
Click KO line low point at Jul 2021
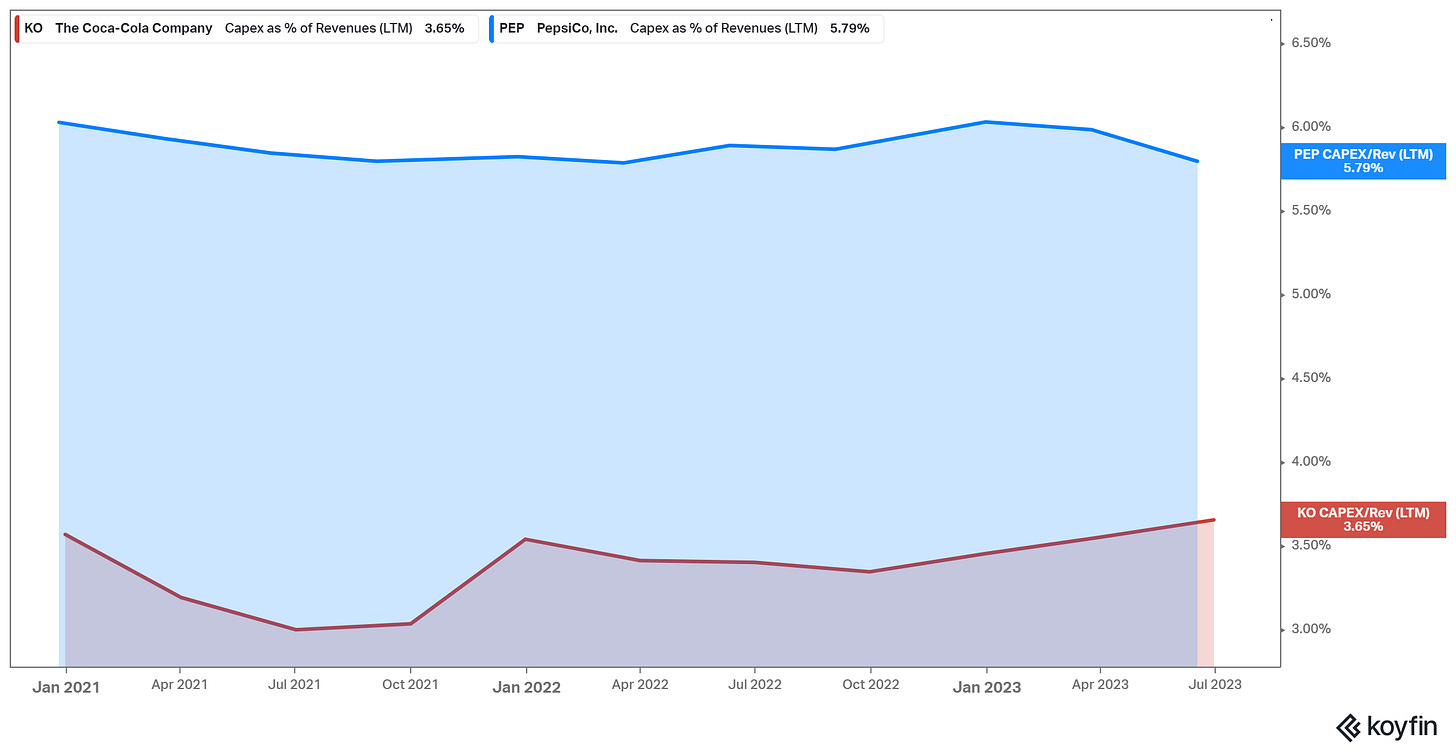coord(295,629)
